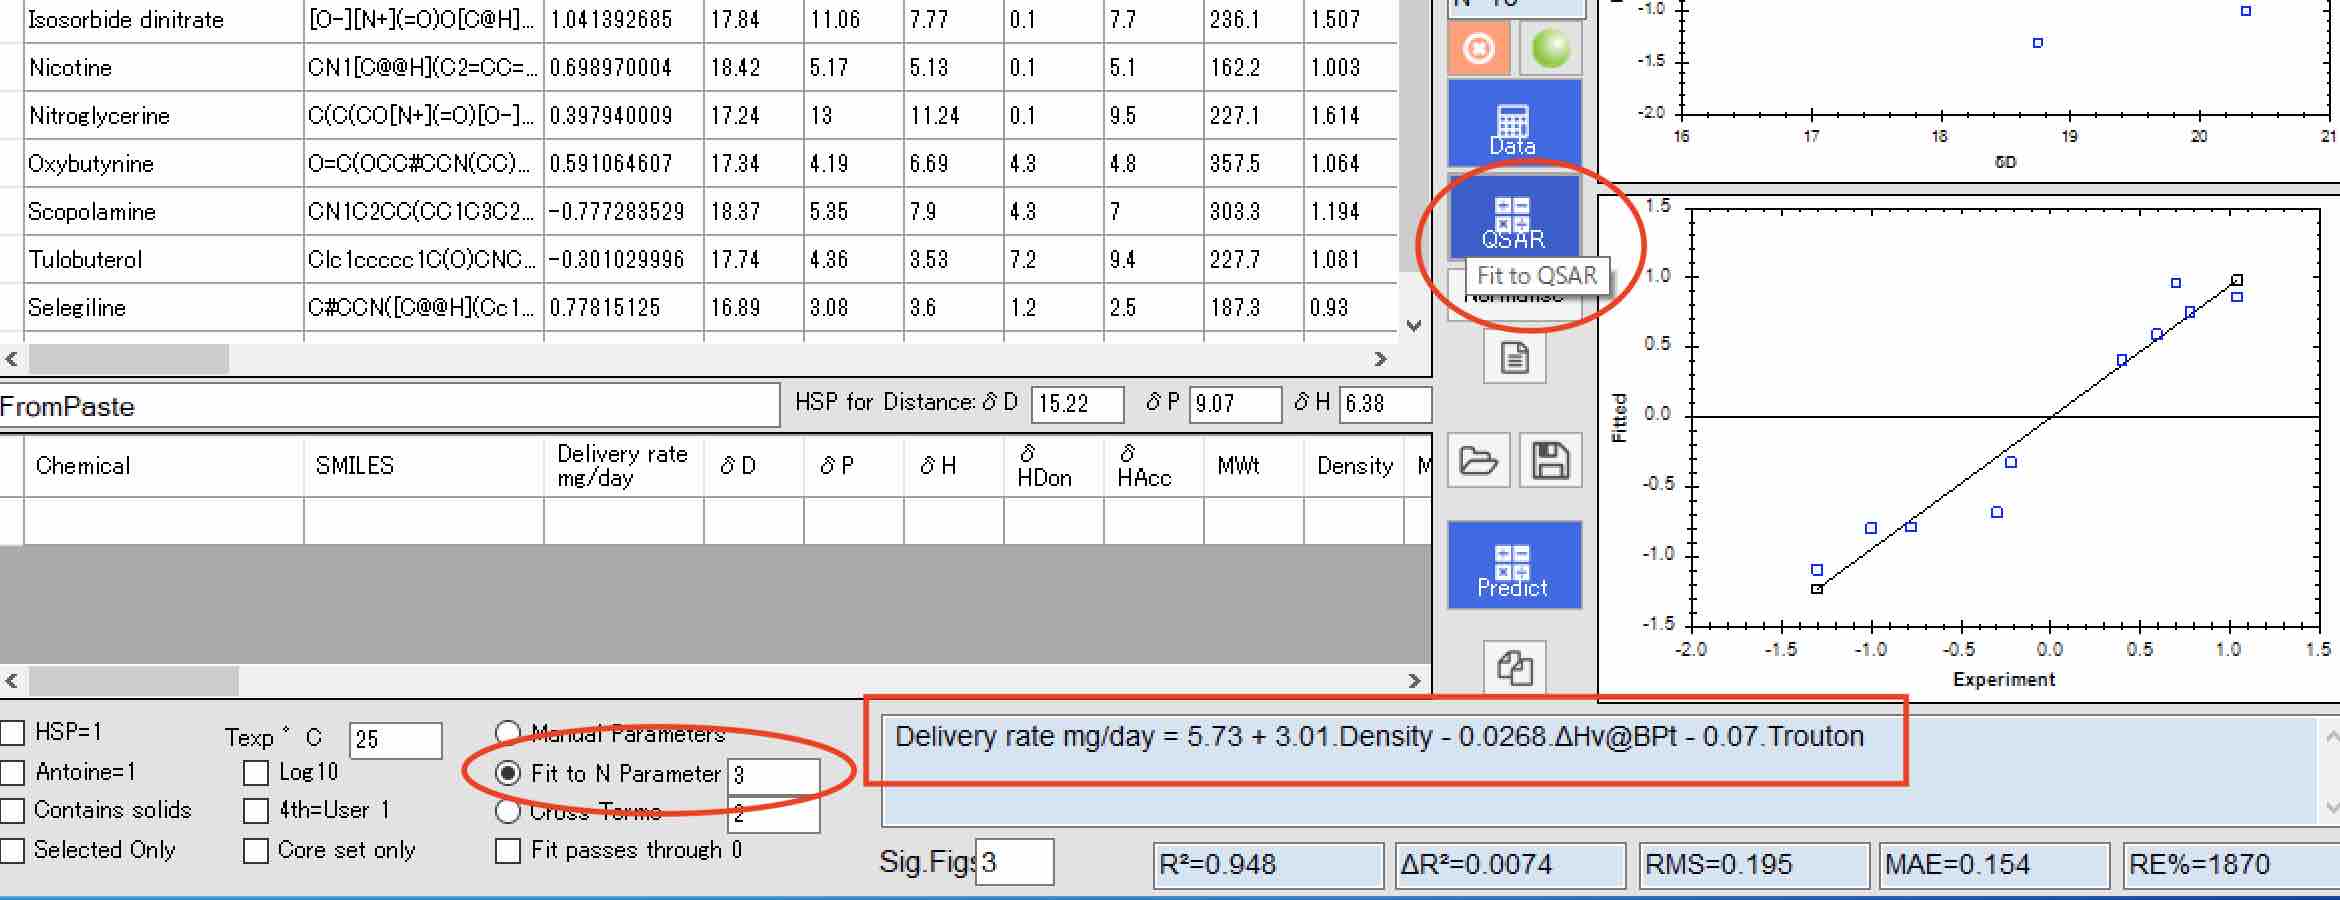The image size is (2340, 900).
Task: Click Oxybutynine's MWt value 357.5
Action: [1253, 164]
